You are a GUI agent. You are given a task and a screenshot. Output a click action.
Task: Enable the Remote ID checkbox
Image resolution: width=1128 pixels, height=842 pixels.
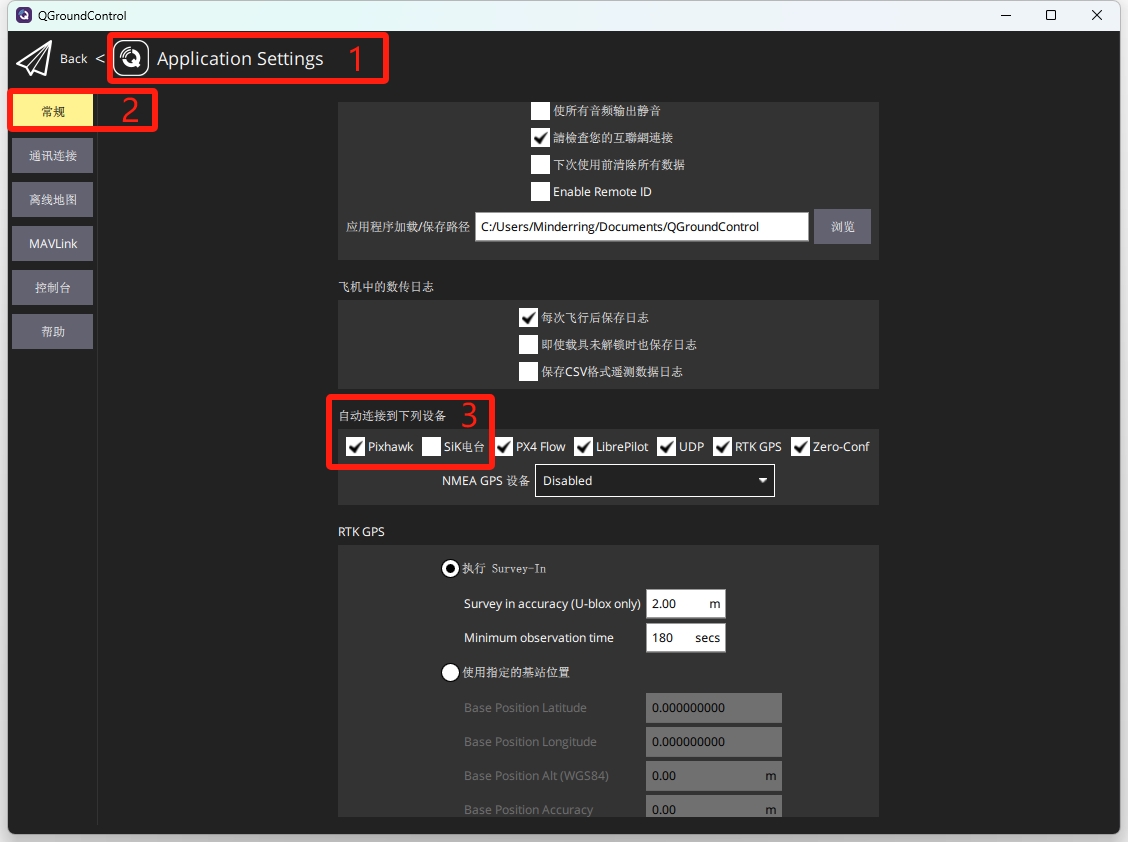[540, 191]
